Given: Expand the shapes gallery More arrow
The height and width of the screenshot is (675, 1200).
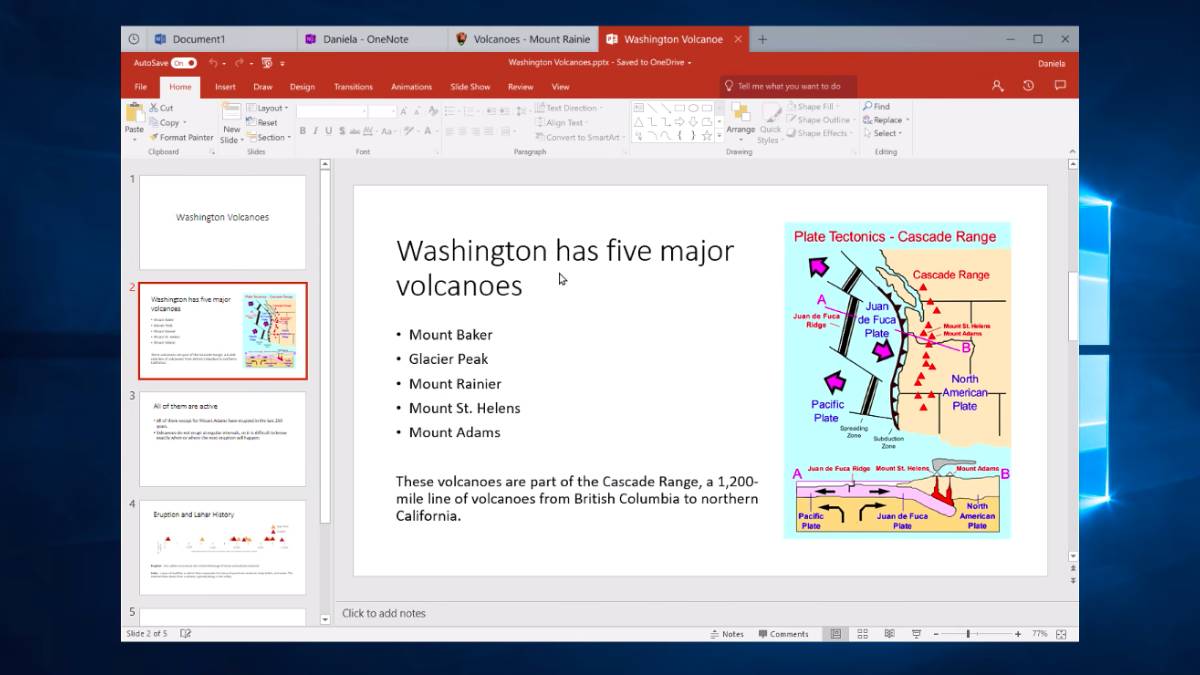Looking at the screenshot, I should click(x=719, y=136).
